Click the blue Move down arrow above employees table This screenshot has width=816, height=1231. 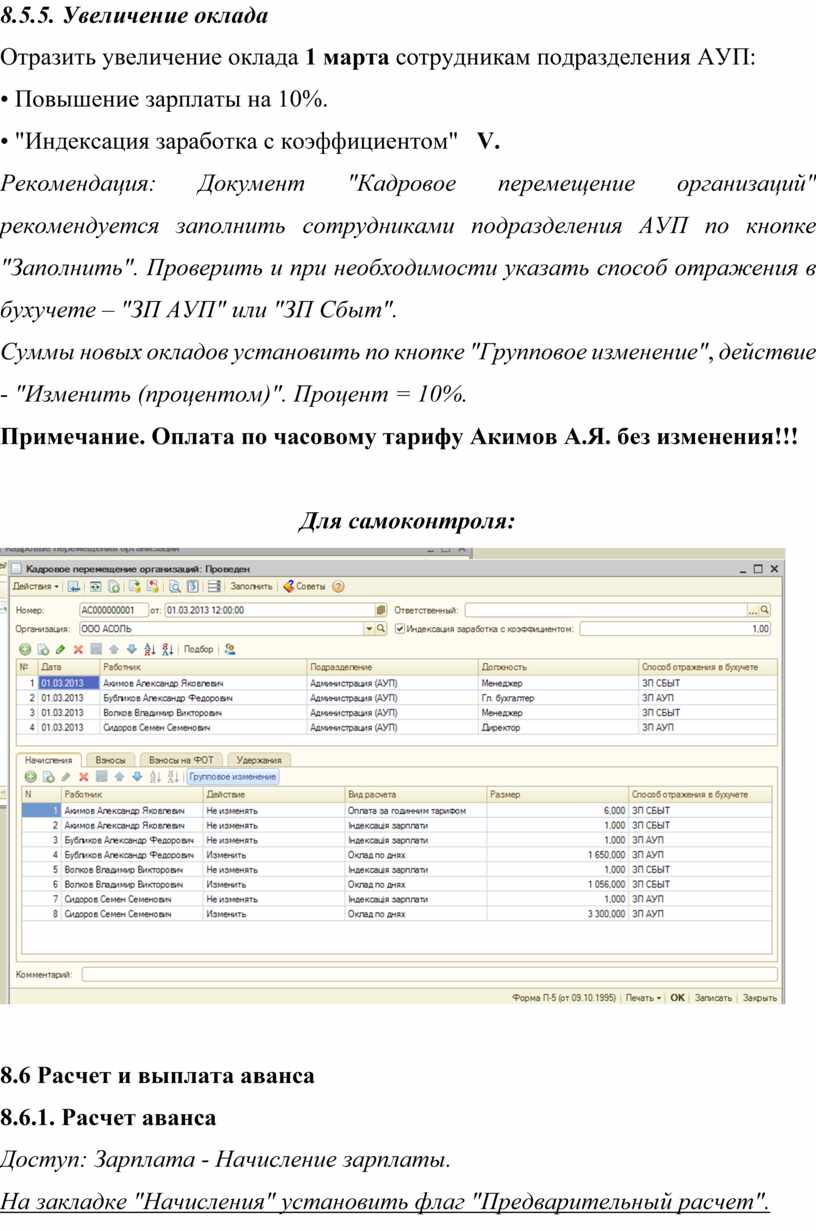point(132,649)
